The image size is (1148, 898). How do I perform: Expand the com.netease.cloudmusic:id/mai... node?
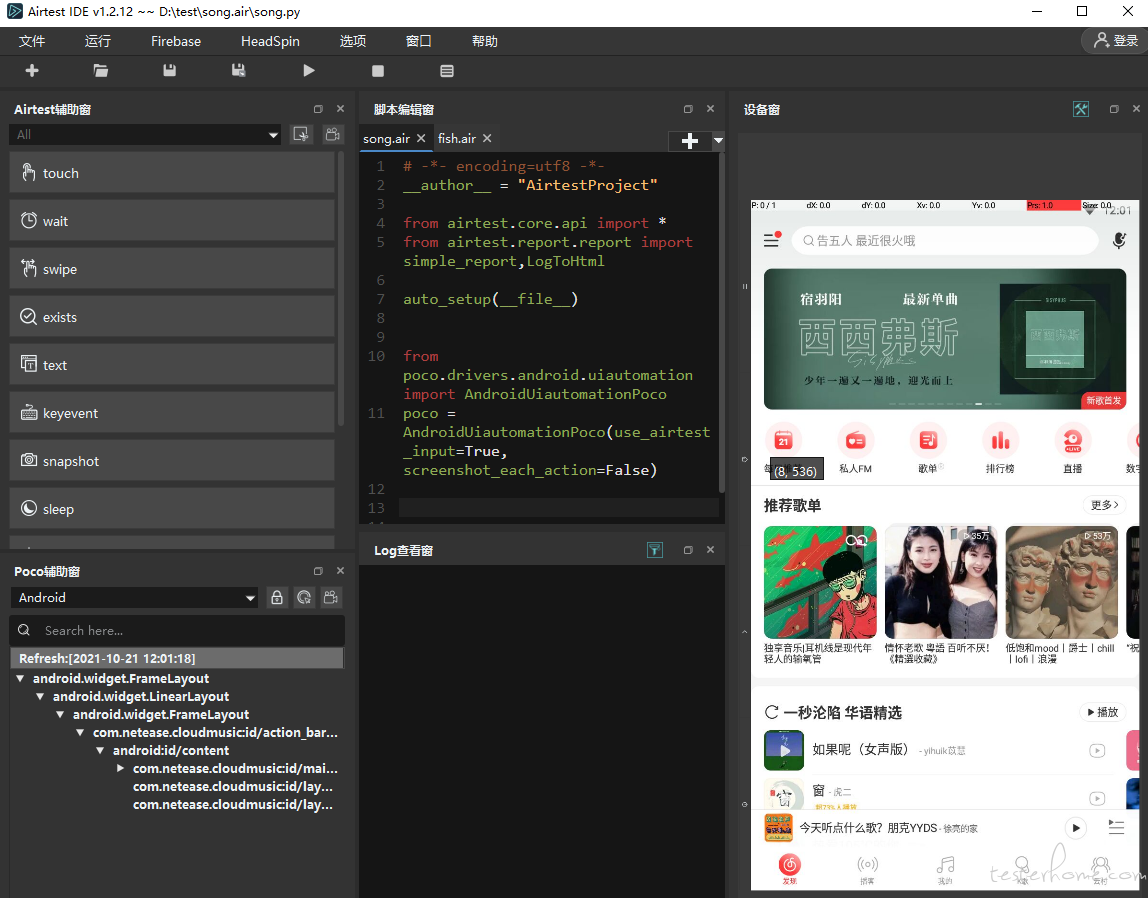(120, 768)
